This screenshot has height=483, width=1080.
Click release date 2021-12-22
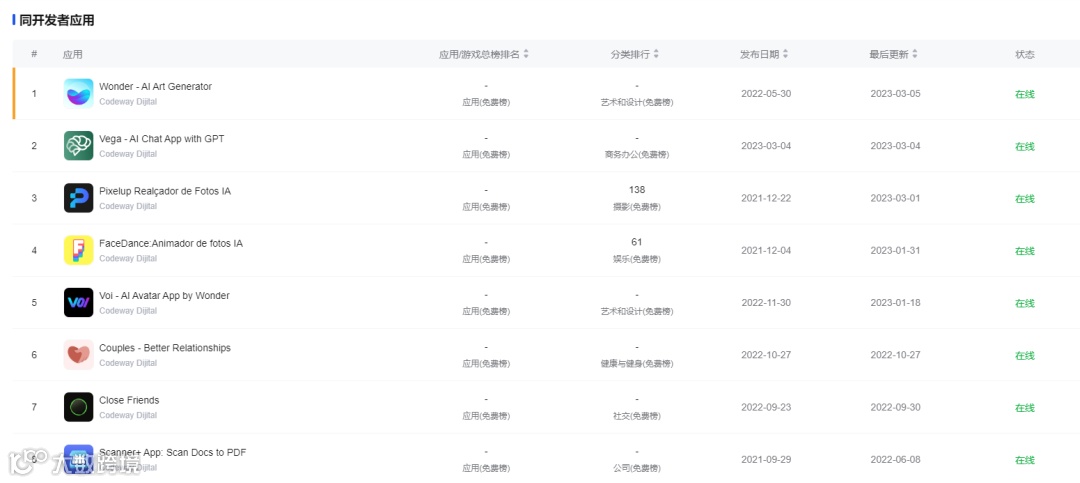[766, 198]
